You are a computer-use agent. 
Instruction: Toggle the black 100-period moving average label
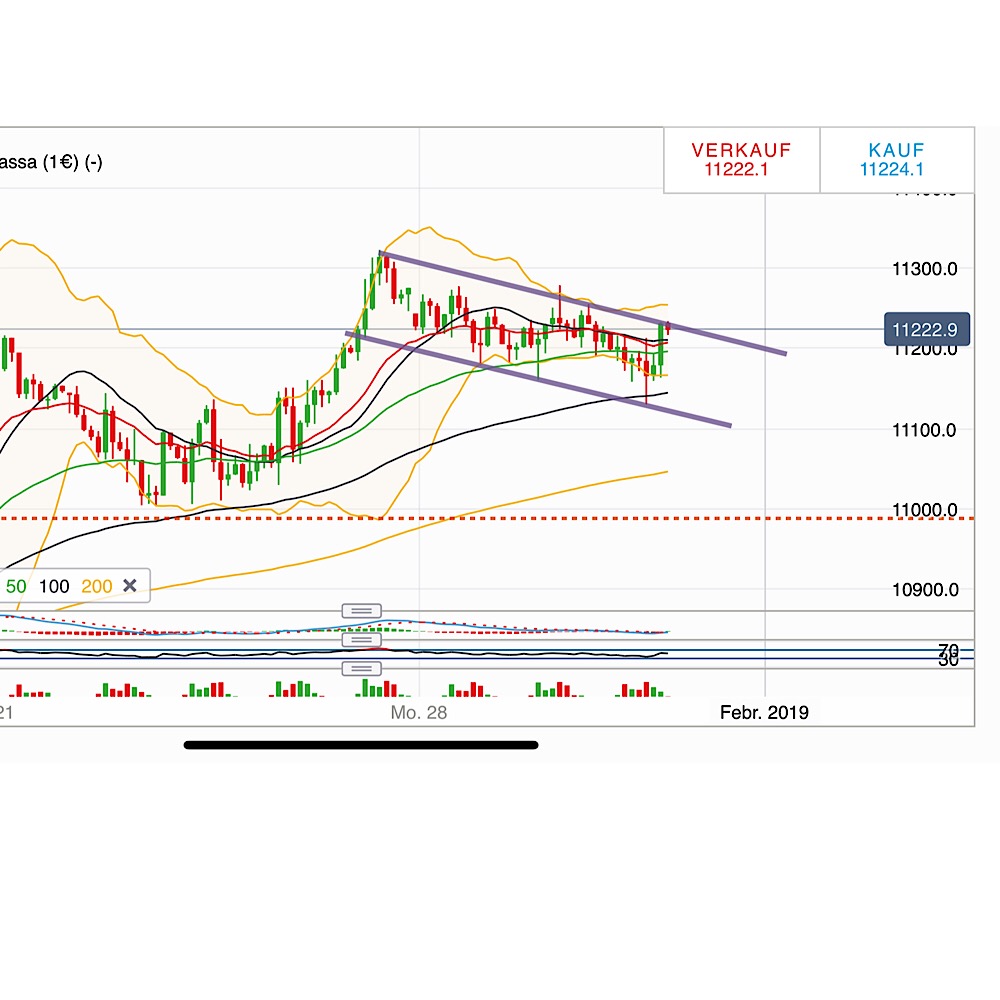point(54,586)
